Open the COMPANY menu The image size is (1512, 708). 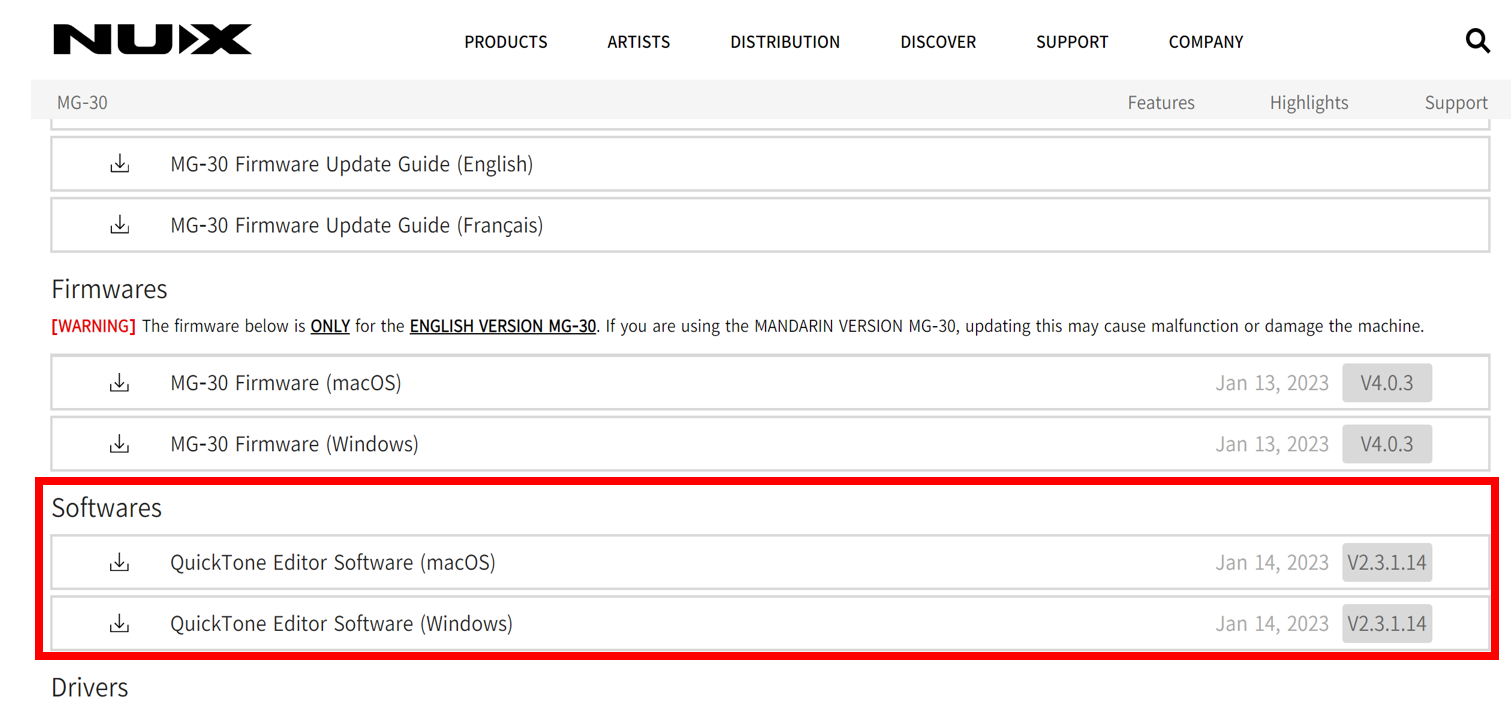pos(1206,42)
